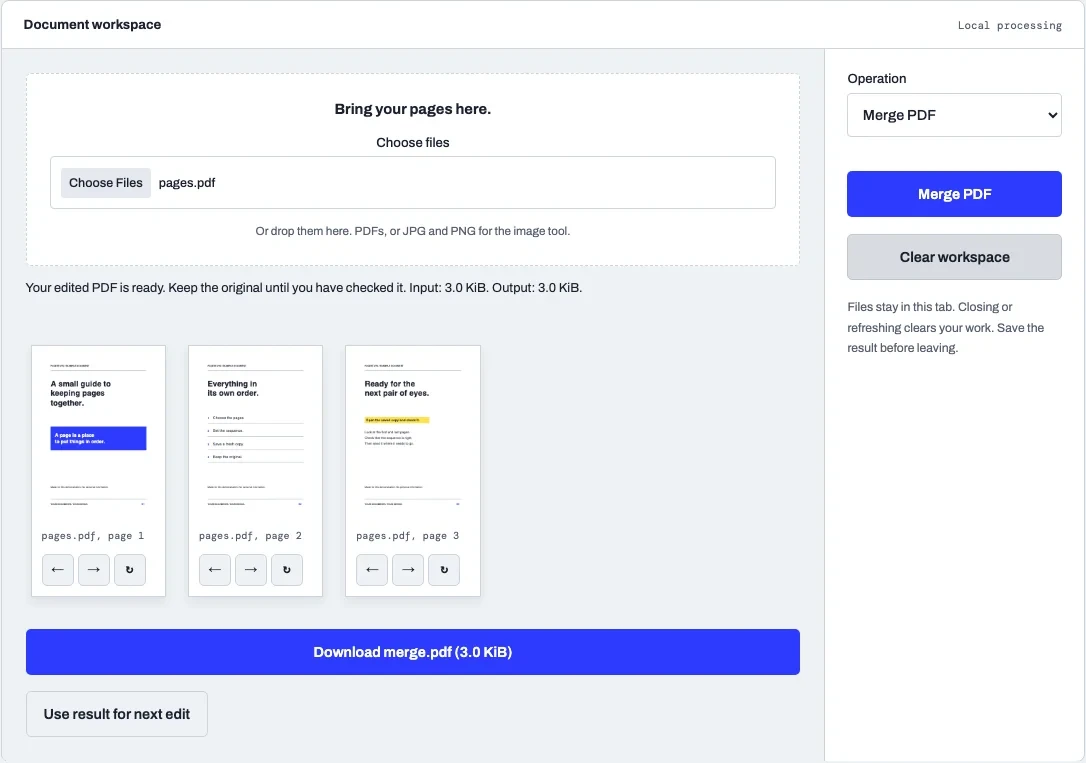Screen dimensions: 1086x763
Task: Rotate pages.pdf page 1
Action: click(130, 570)
